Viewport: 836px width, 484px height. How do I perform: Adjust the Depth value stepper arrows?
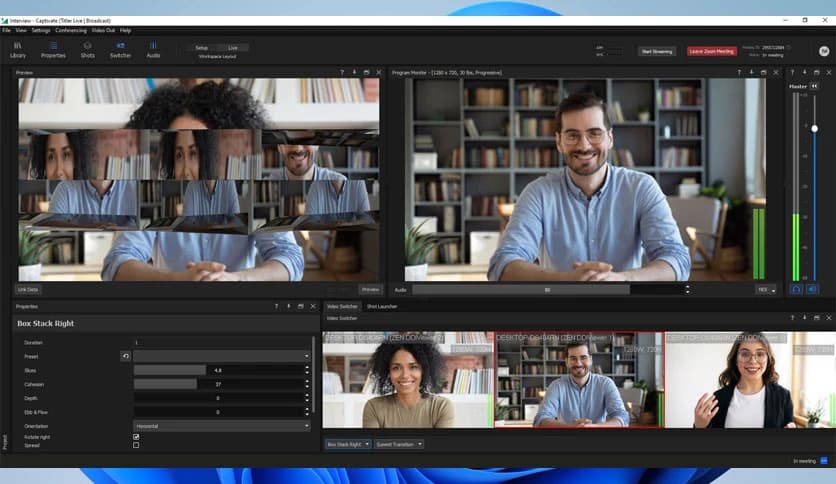click(x=307, y=398)
